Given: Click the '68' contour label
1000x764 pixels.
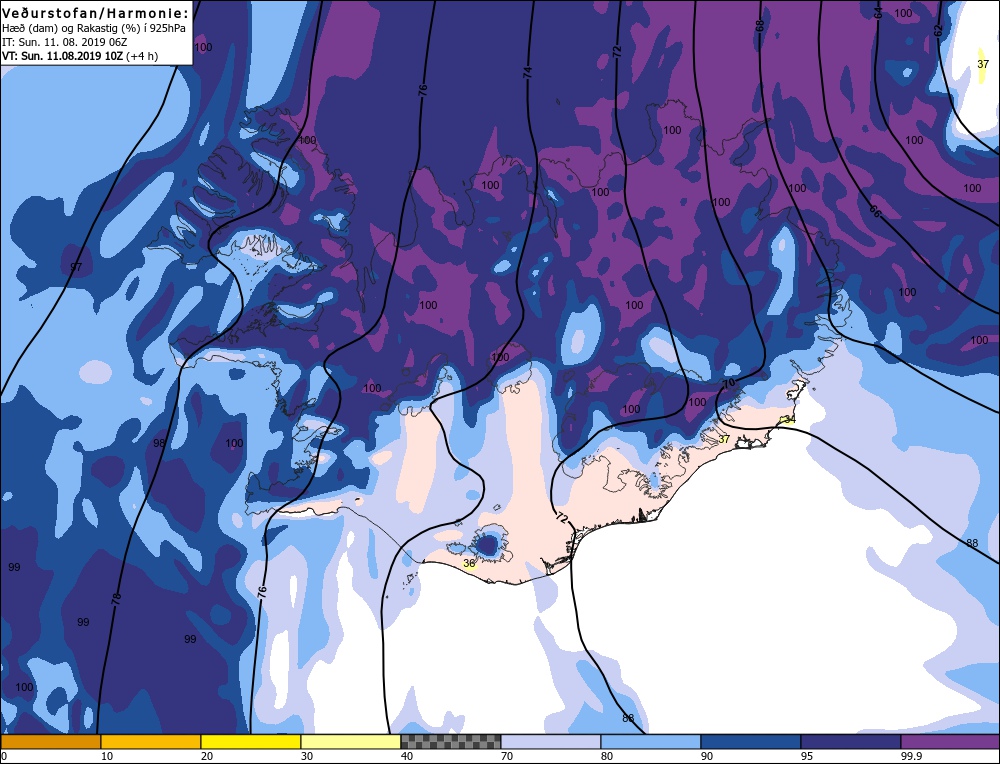Looking at the screenshot, I should click(760, 26).
